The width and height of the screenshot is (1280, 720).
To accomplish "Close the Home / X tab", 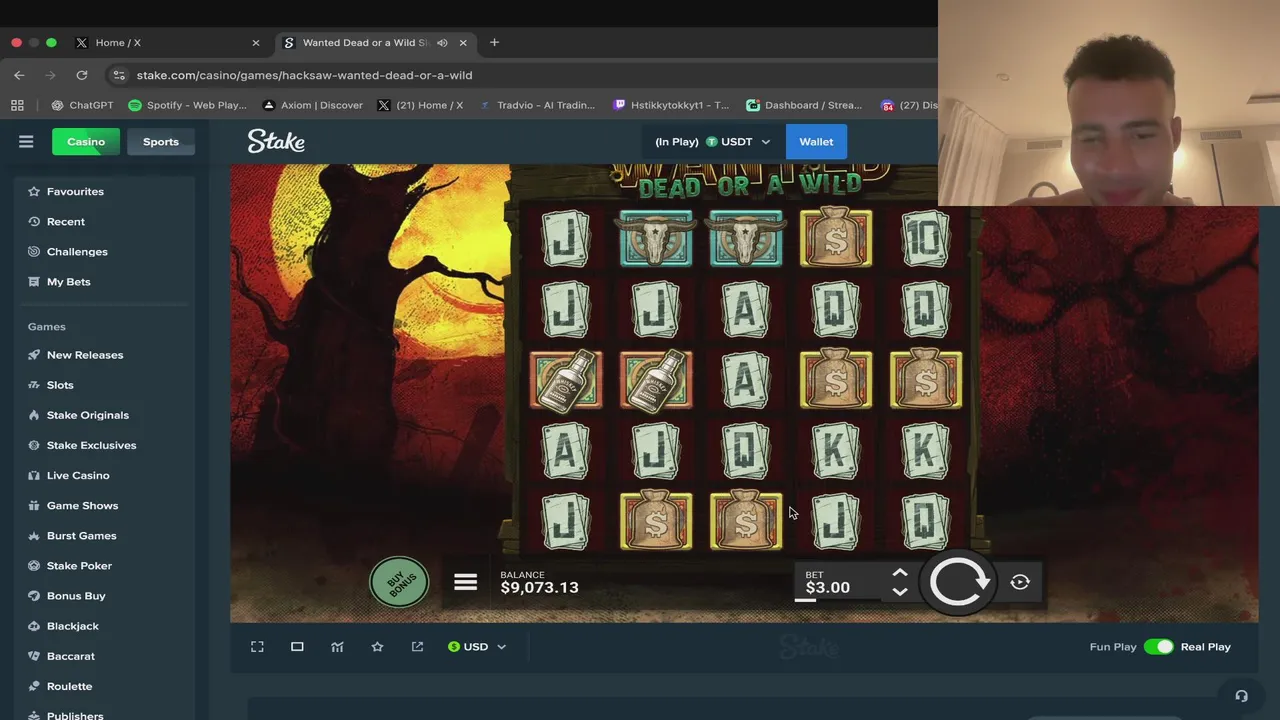I will [x=255, y=43].
